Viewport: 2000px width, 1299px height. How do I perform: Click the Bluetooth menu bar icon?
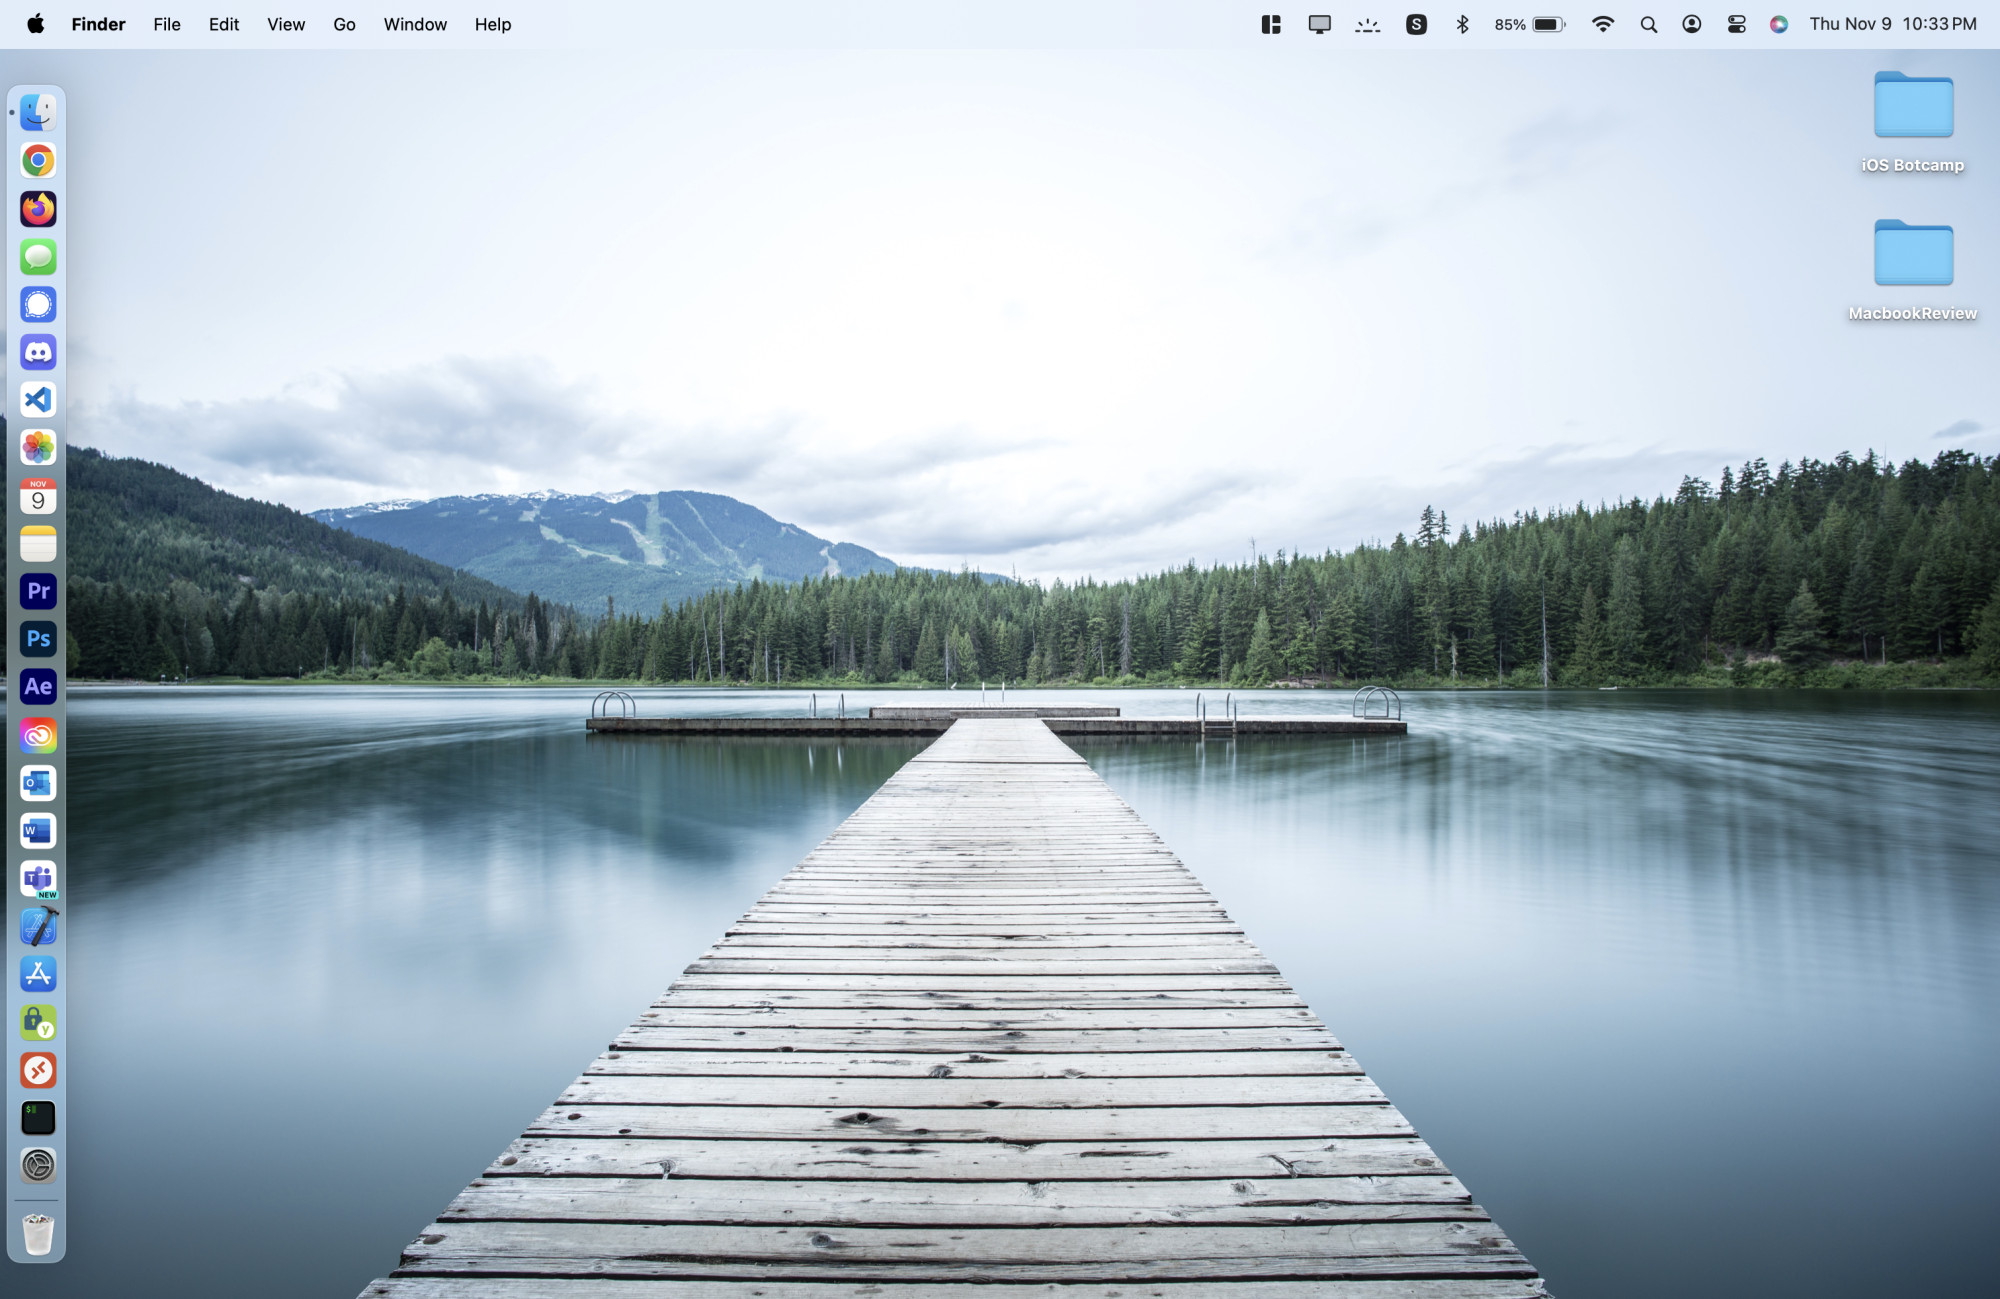pyautogui.click(x=1462, y=24)
